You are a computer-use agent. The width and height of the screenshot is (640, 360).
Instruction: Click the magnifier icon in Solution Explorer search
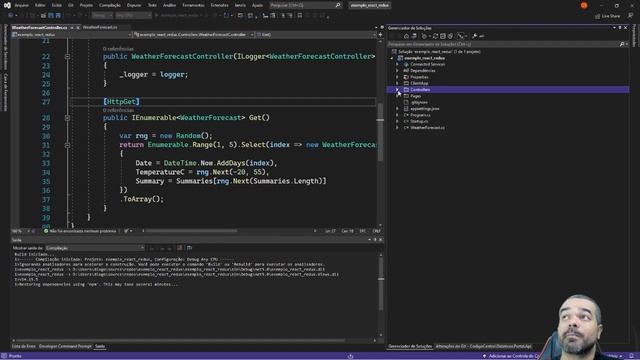622,44
